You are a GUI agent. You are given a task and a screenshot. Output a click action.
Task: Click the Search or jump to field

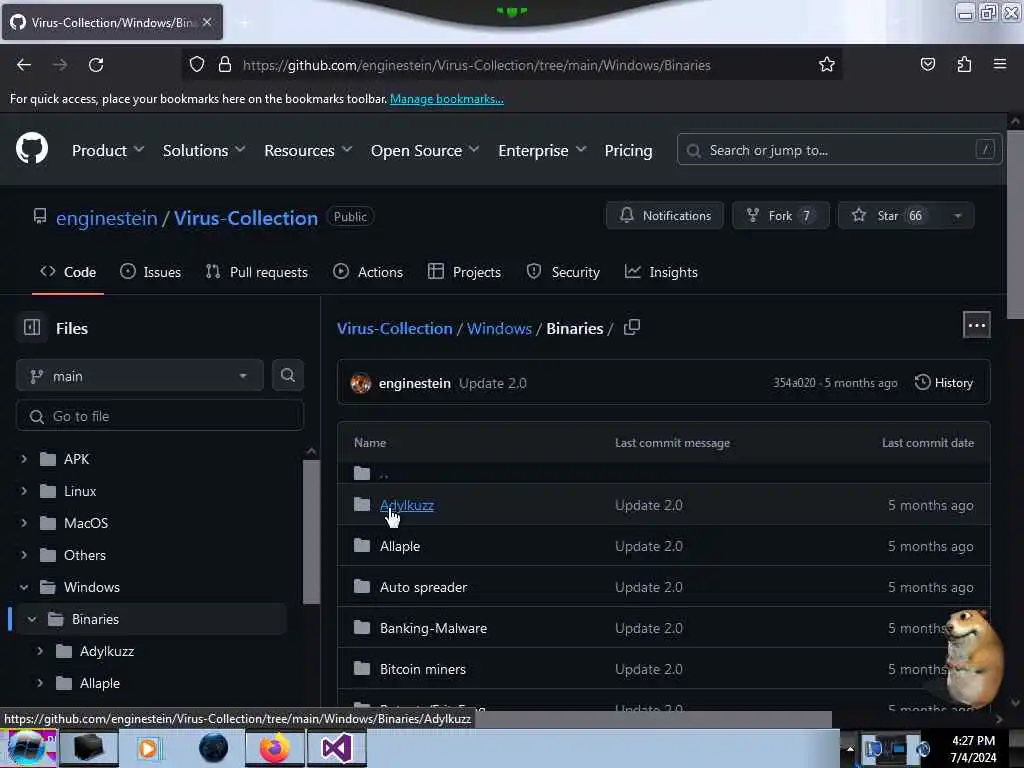click(839, 150)
